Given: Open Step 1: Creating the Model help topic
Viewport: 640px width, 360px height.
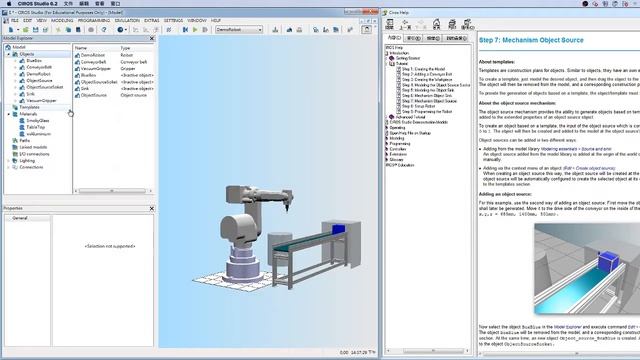Looking at the screenshot, I should pos(423,69).
